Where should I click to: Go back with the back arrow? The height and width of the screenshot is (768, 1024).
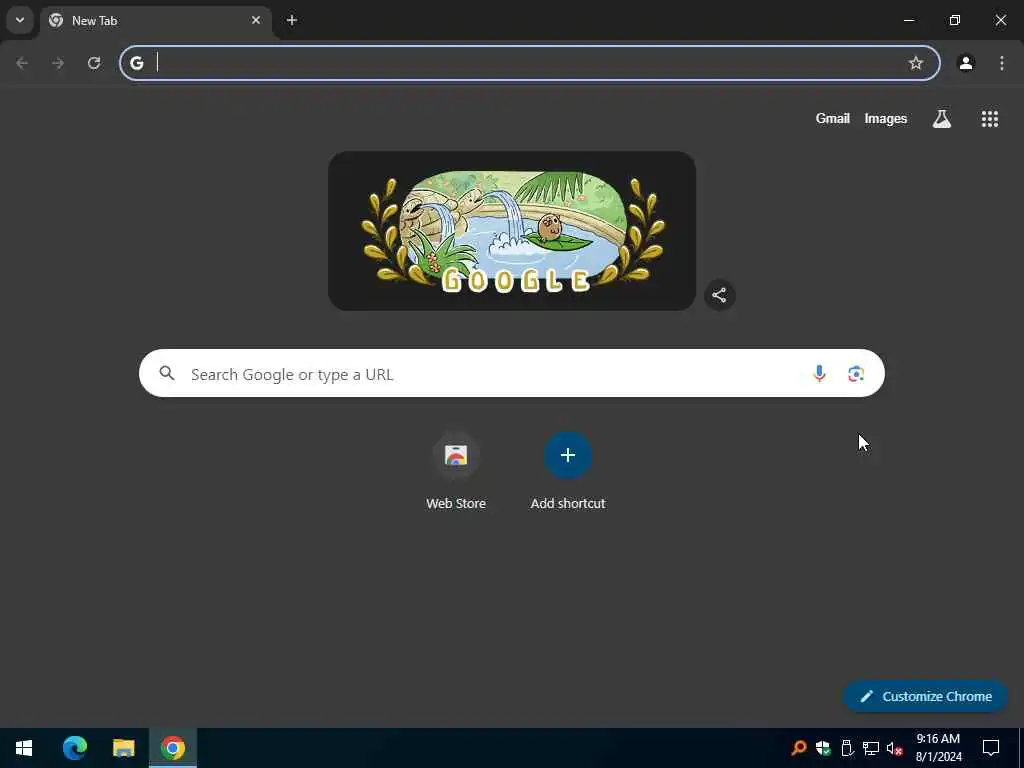[x=22, y=63]
